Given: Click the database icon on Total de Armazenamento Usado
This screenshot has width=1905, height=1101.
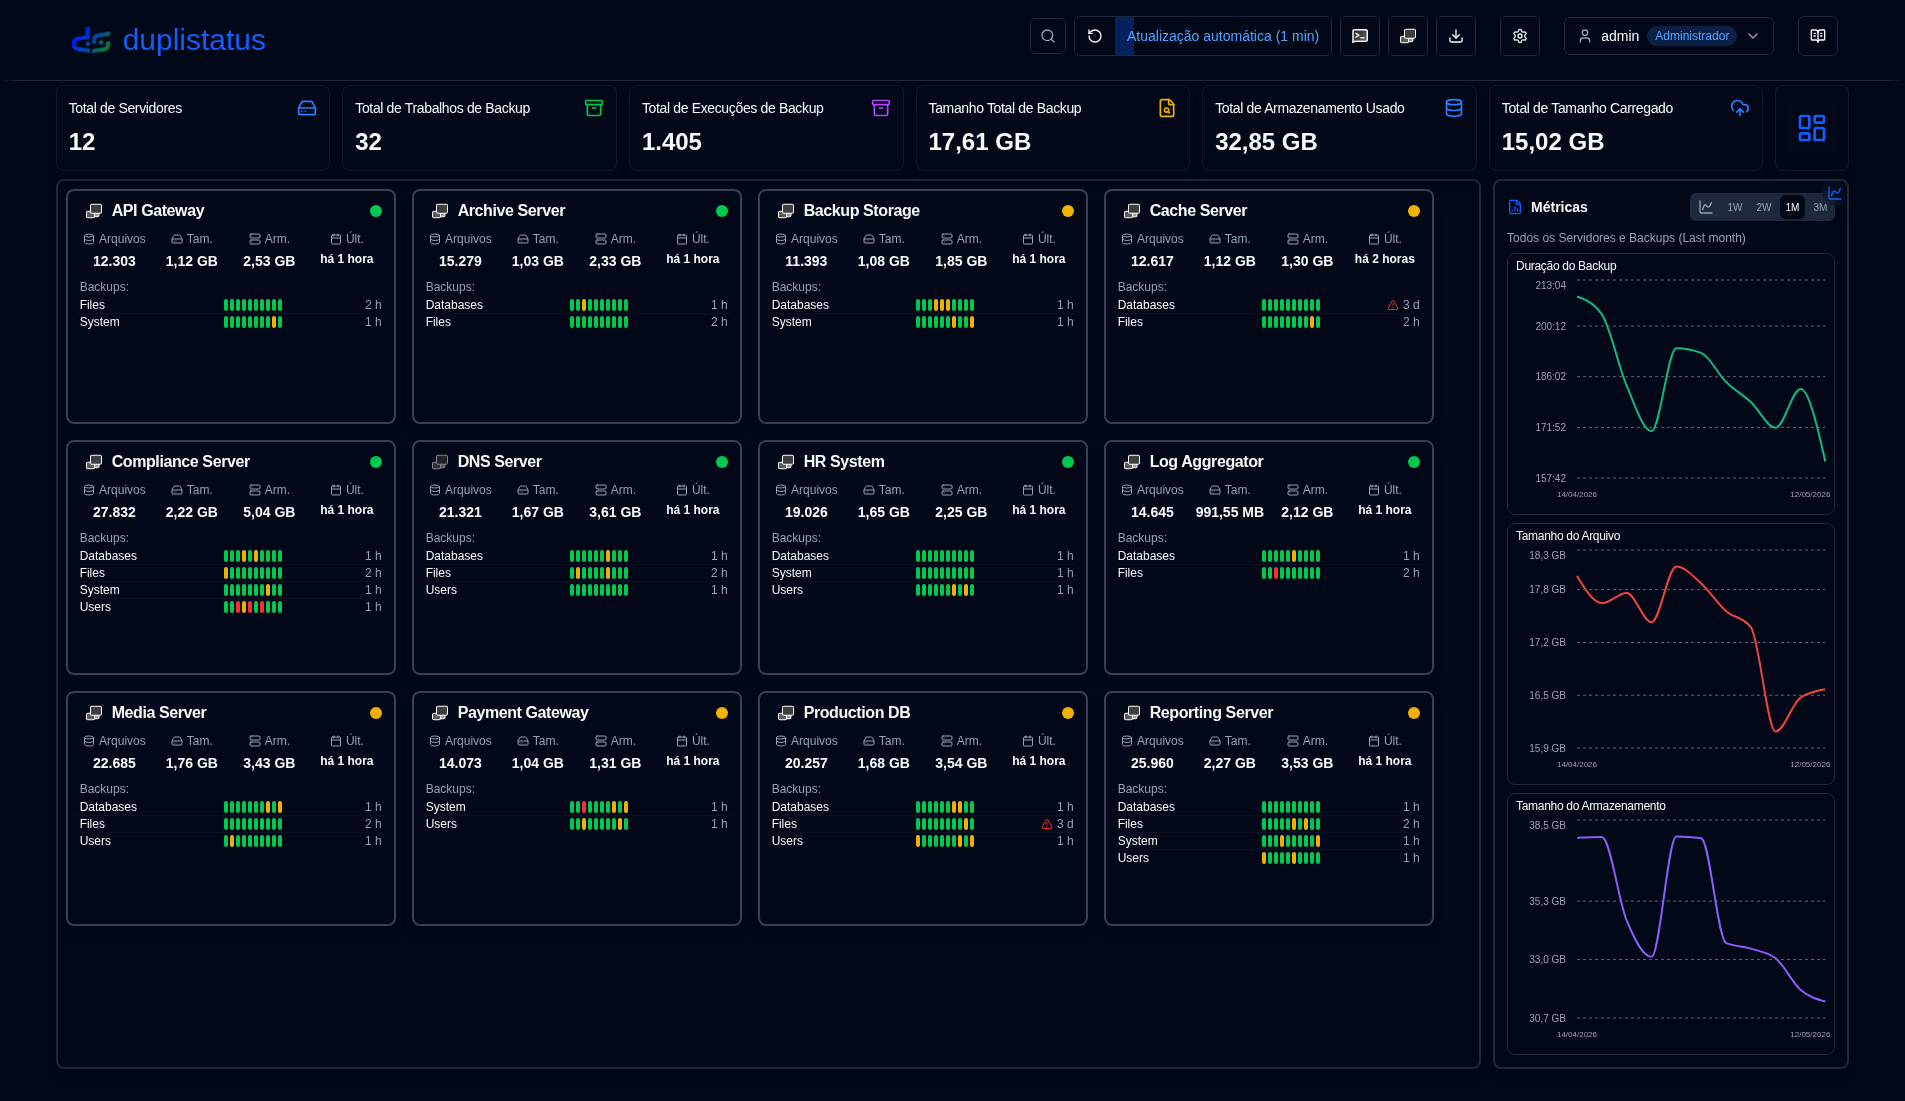Looking at the screenshot, I should tap(1454, 108).
